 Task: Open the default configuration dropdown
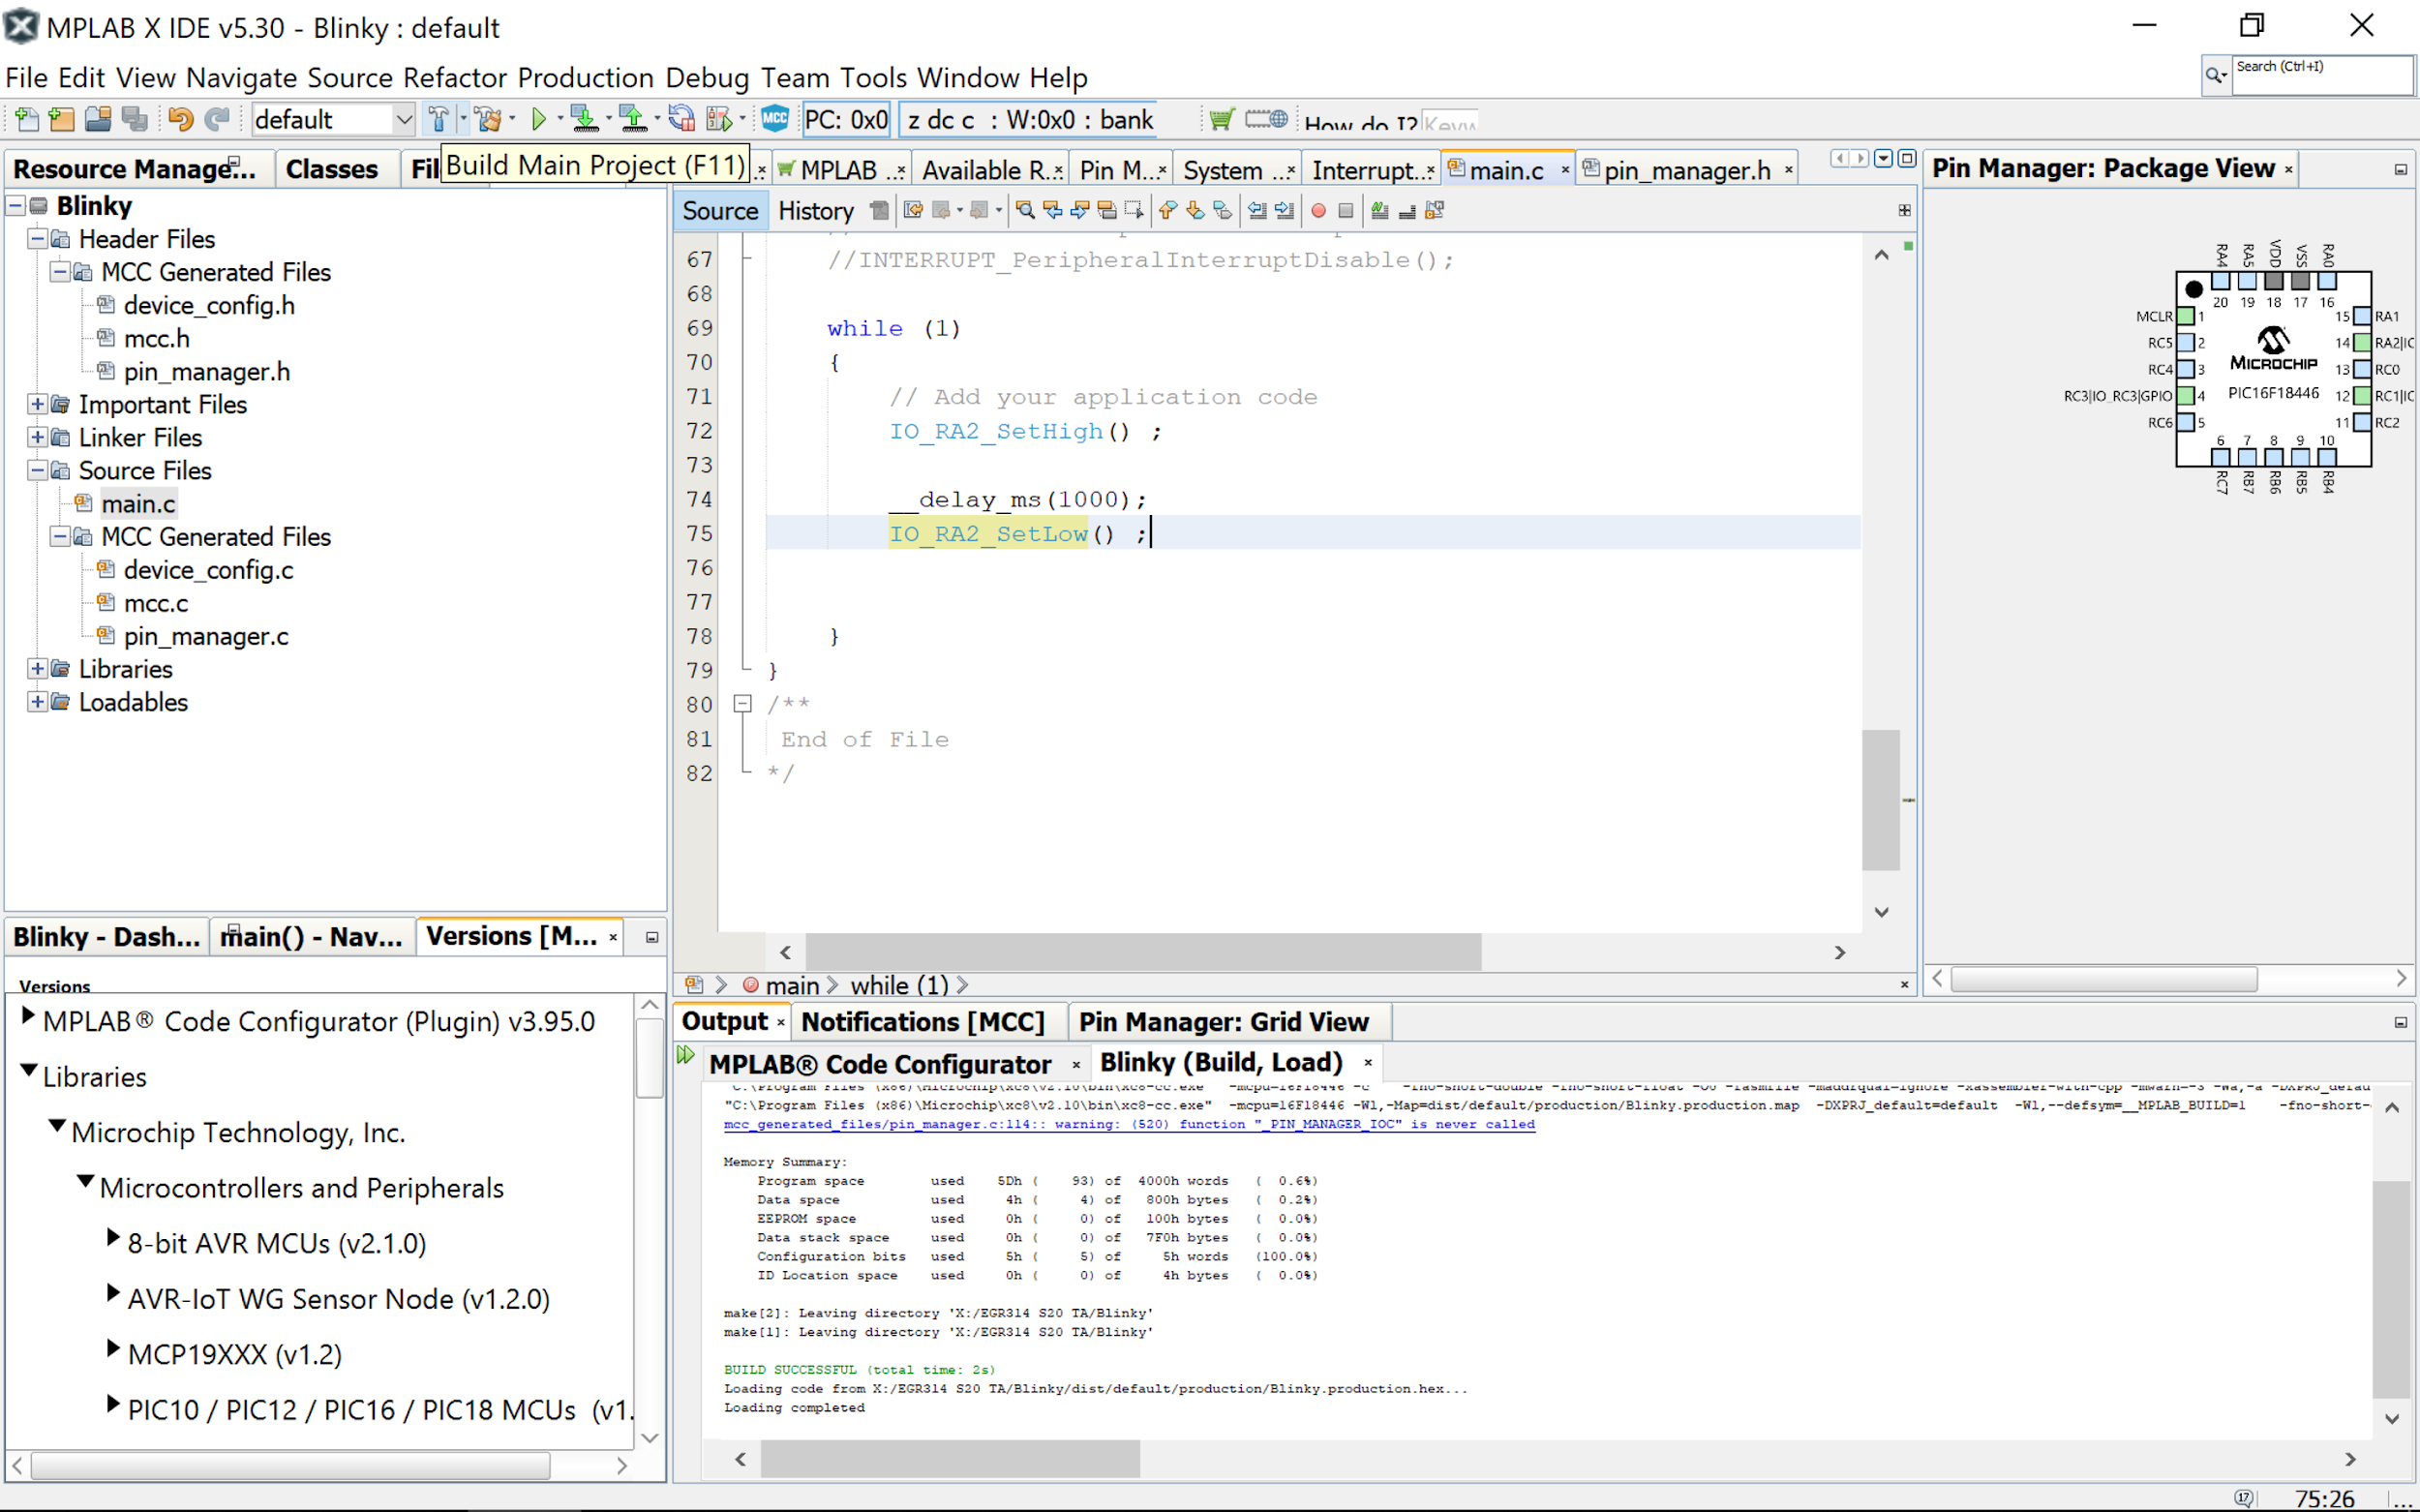point(403,120)
